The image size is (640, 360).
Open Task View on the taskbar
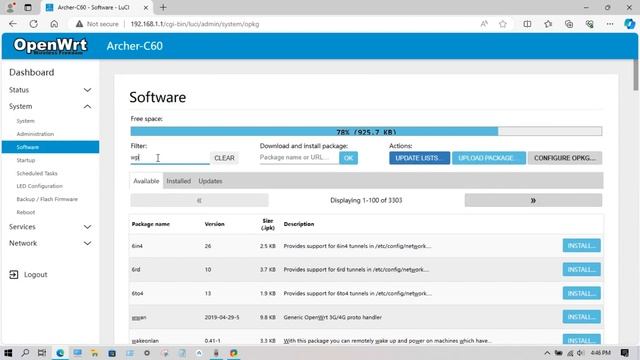pos(42,353)
